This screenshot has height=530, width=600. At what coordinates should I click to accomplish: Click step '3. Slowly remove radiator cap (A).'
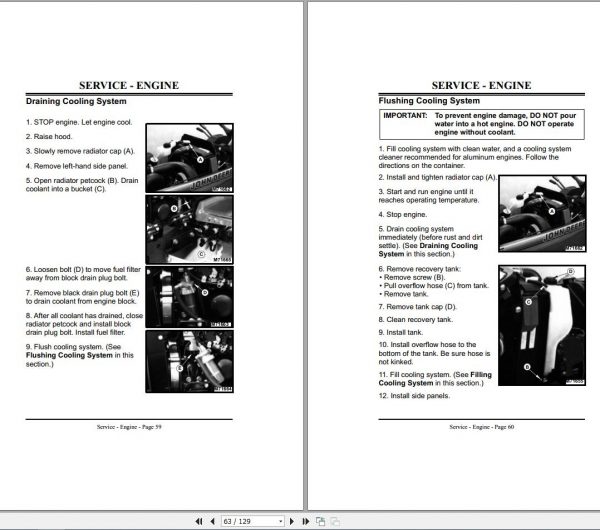[80, 151]
